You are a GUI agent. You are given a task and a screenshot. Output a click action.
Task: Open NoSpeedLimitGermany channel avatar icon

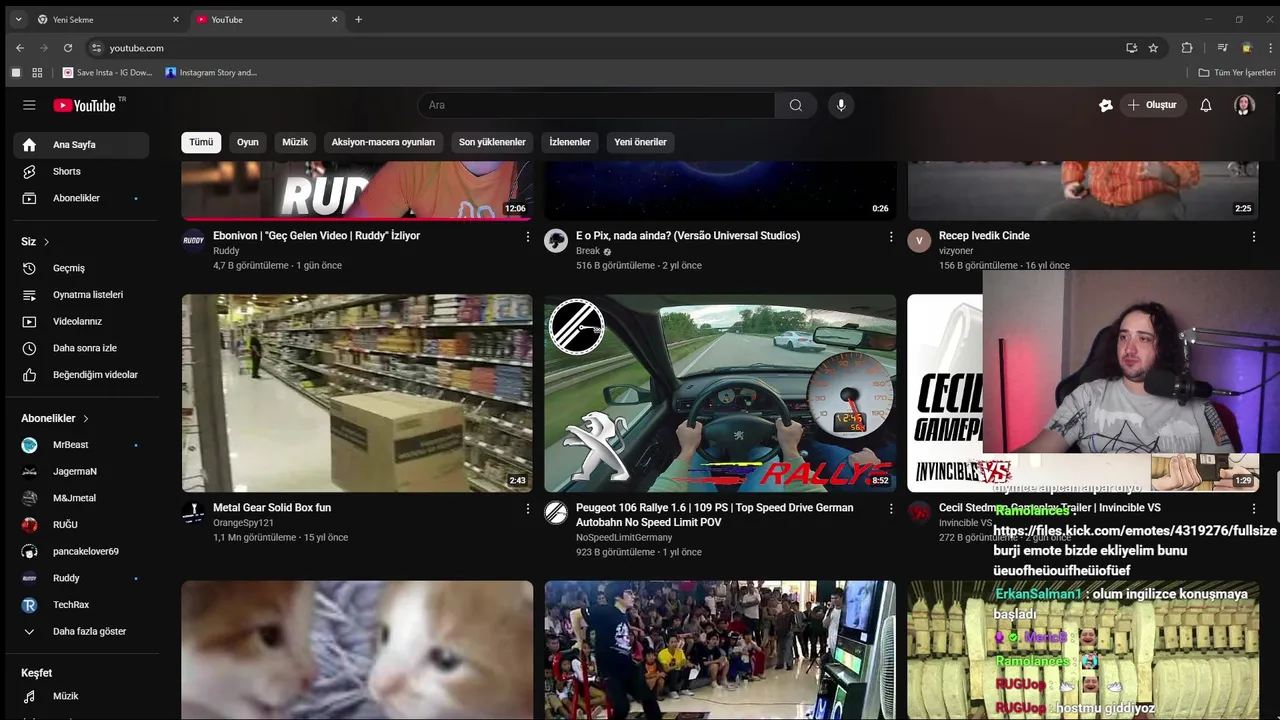(556, 512)
